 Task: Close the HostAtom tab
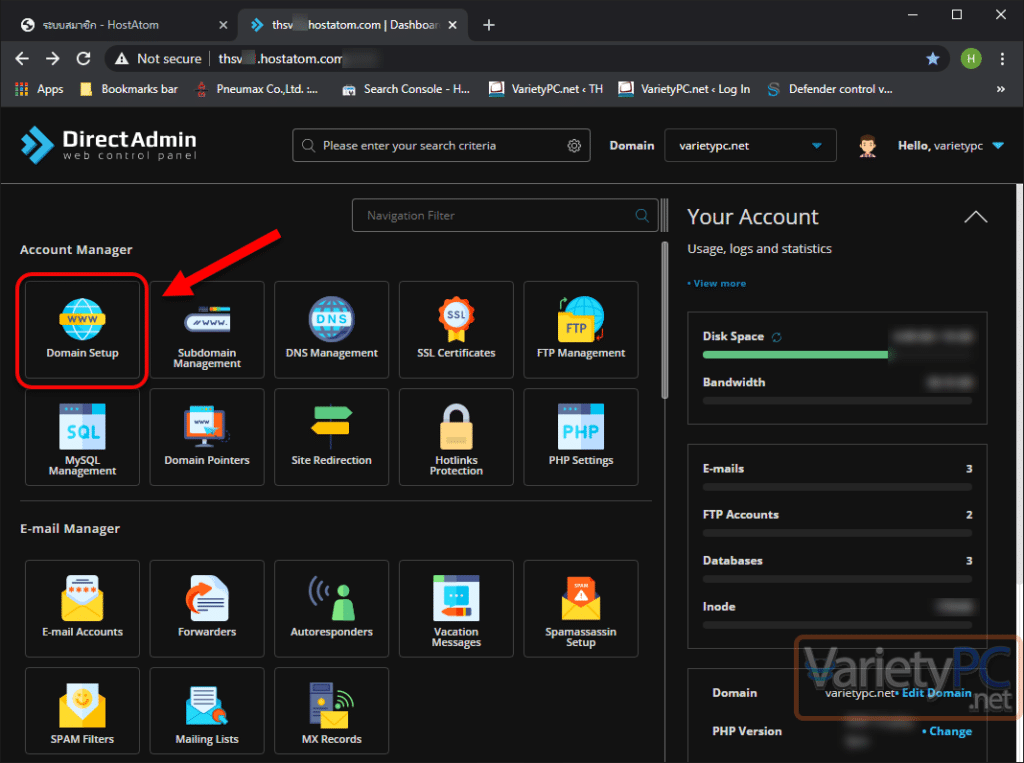click(223, 25)
